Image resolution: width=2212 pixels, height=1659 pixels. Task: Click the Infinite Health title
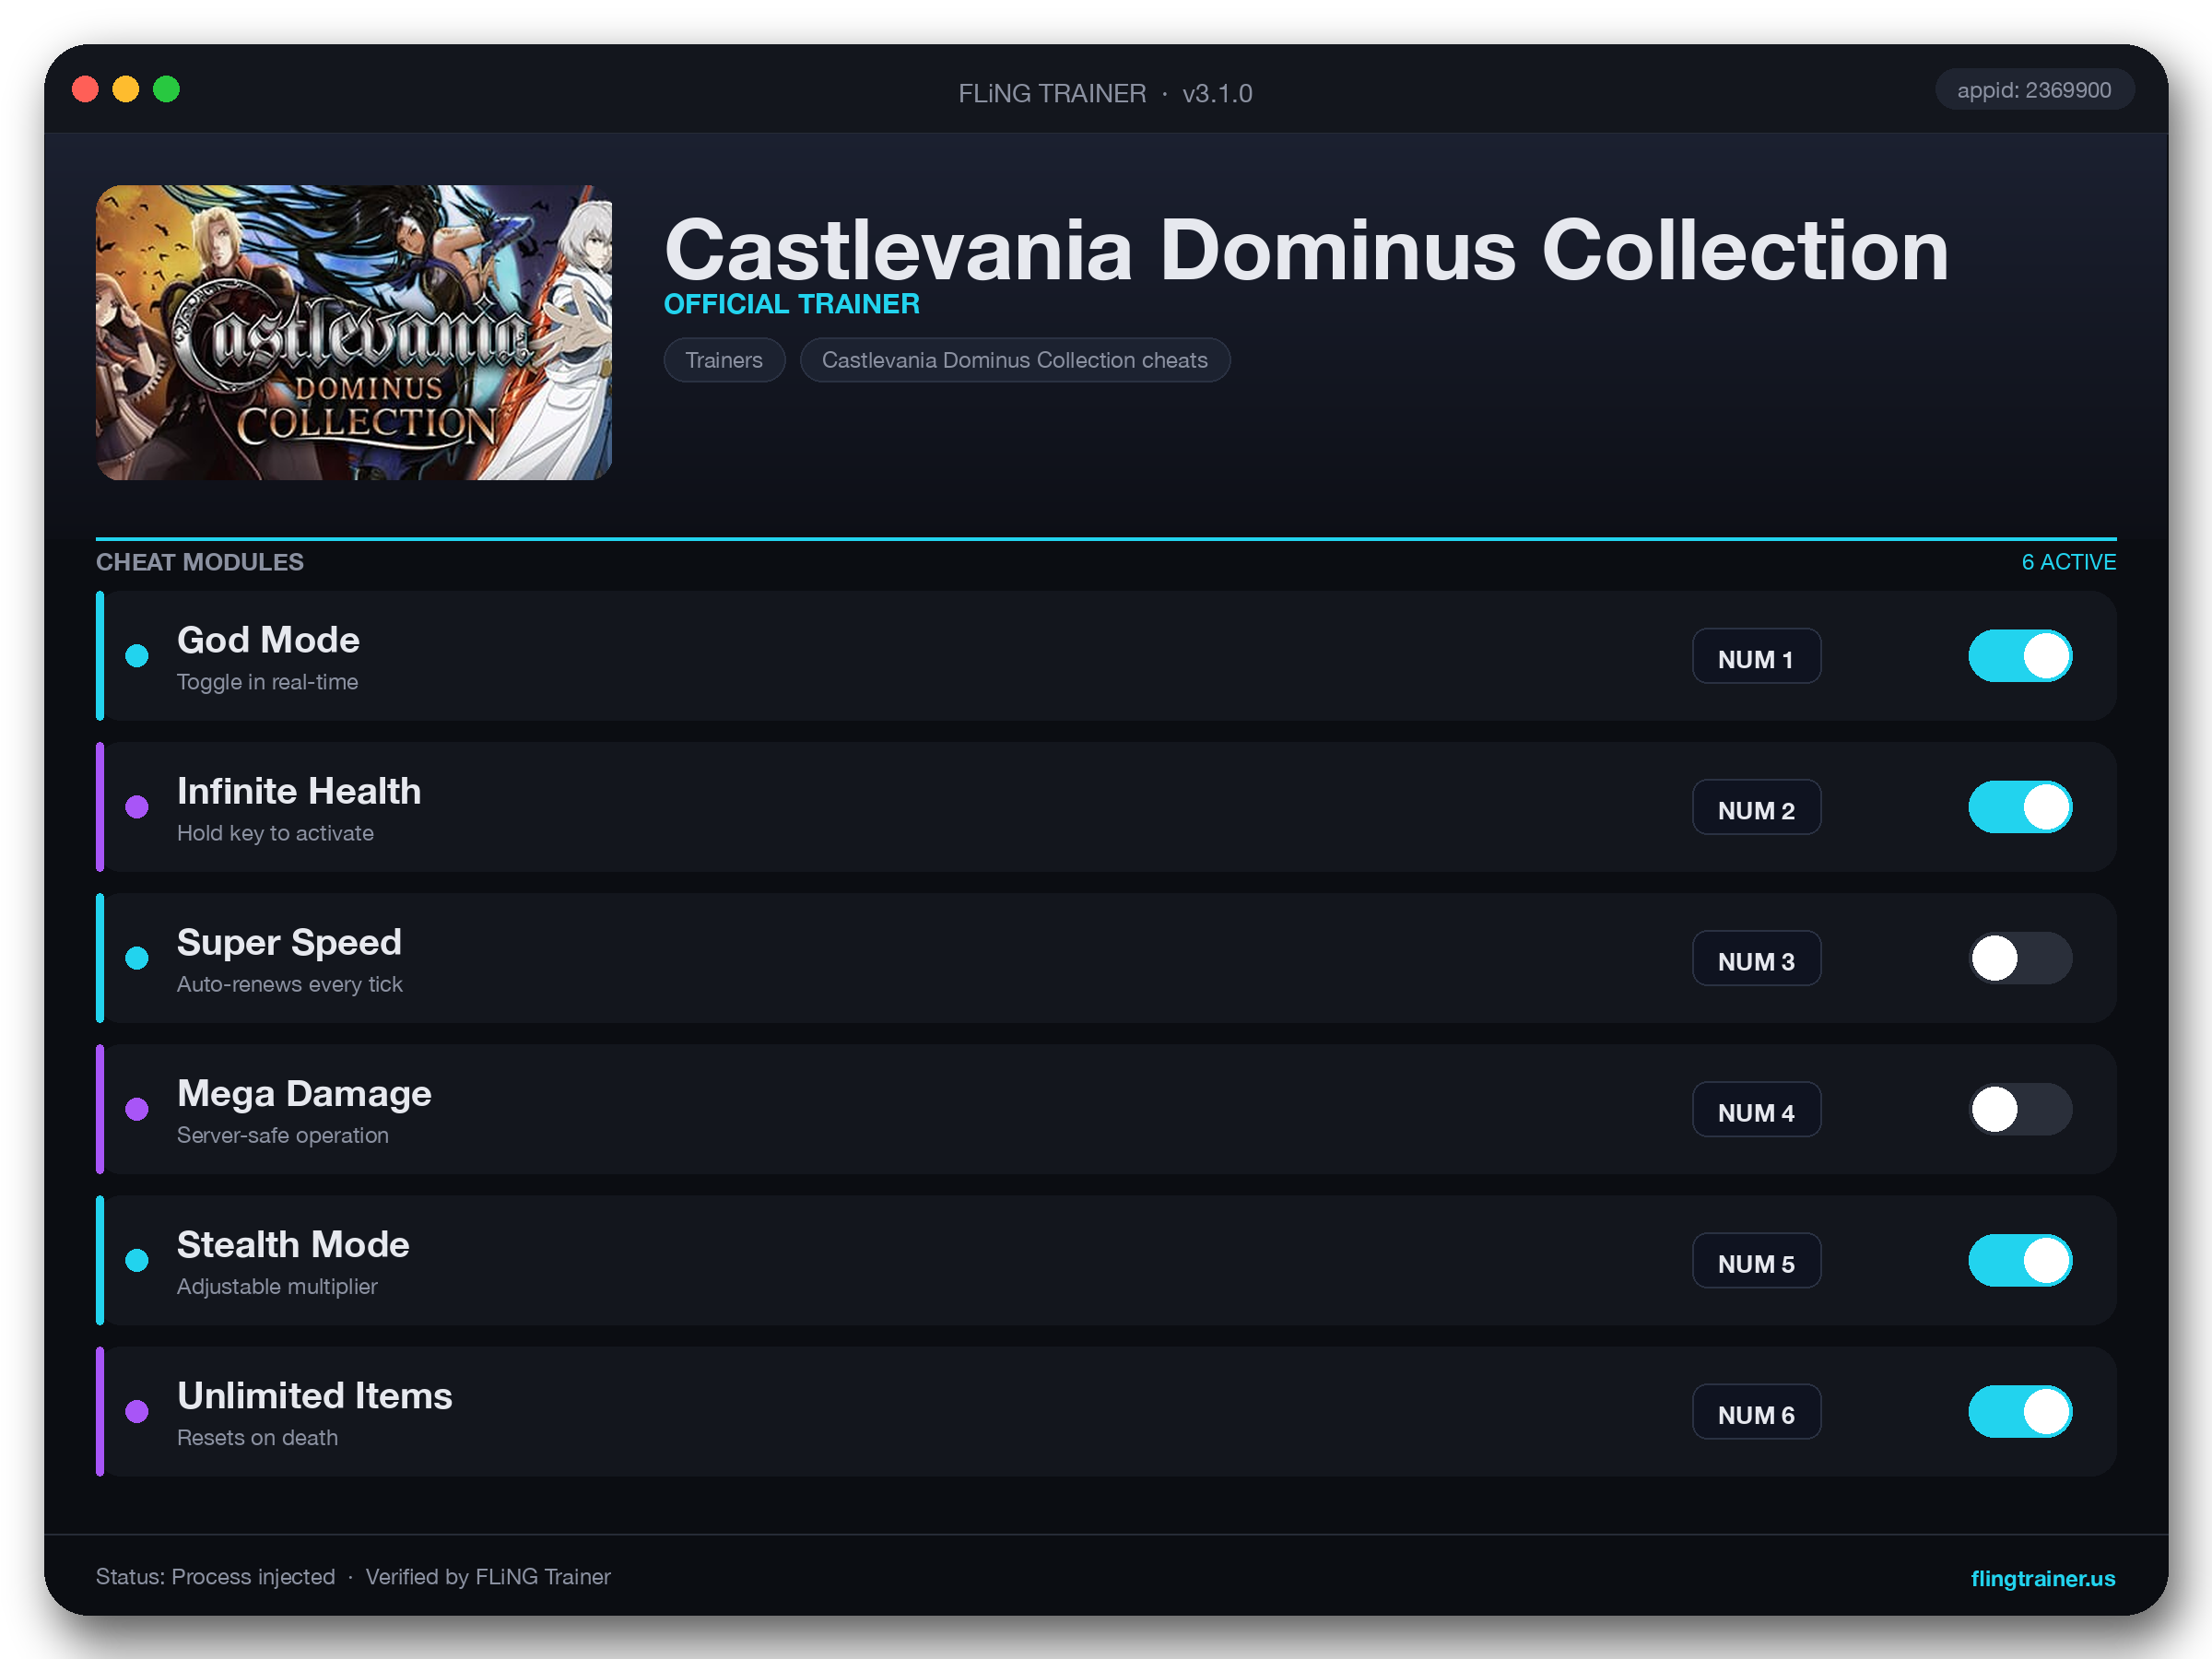tap(299, 791)
